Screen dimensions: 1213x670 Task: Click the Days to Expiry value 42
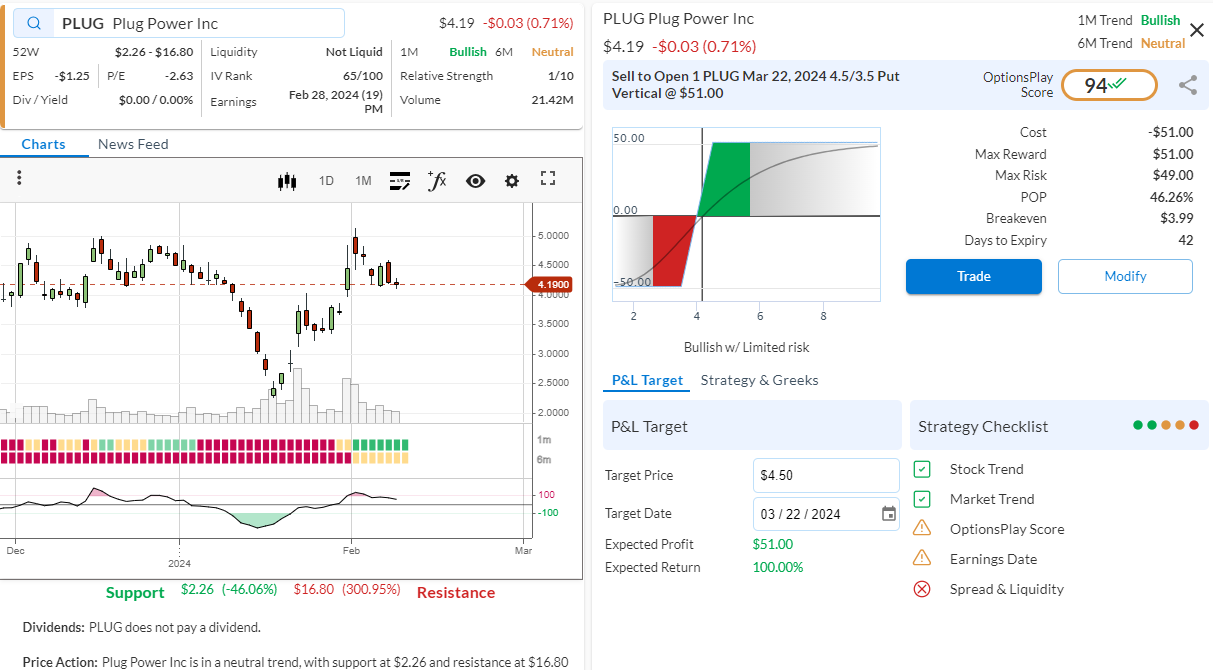pyautogui.click(x=1185, y=240)
